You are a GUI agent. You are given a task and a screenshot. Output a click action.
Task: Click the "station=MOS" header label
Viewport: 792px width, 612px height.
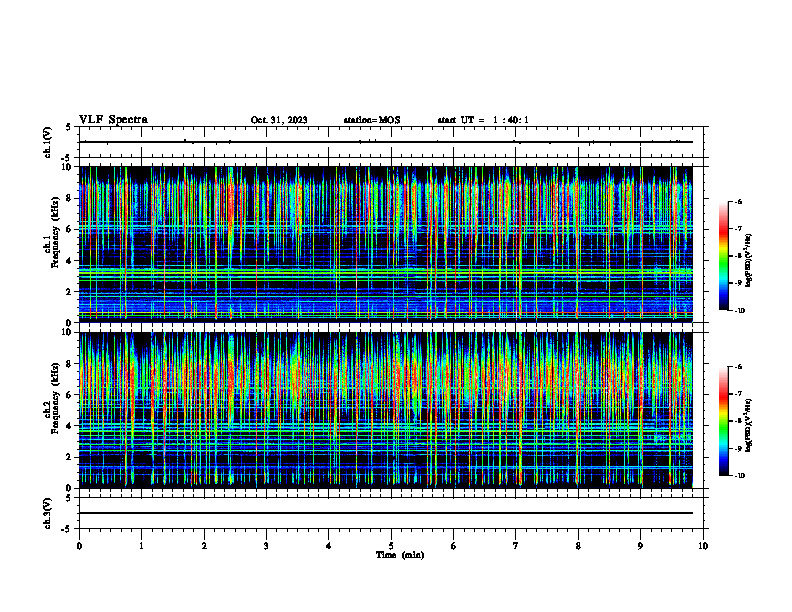372,120
